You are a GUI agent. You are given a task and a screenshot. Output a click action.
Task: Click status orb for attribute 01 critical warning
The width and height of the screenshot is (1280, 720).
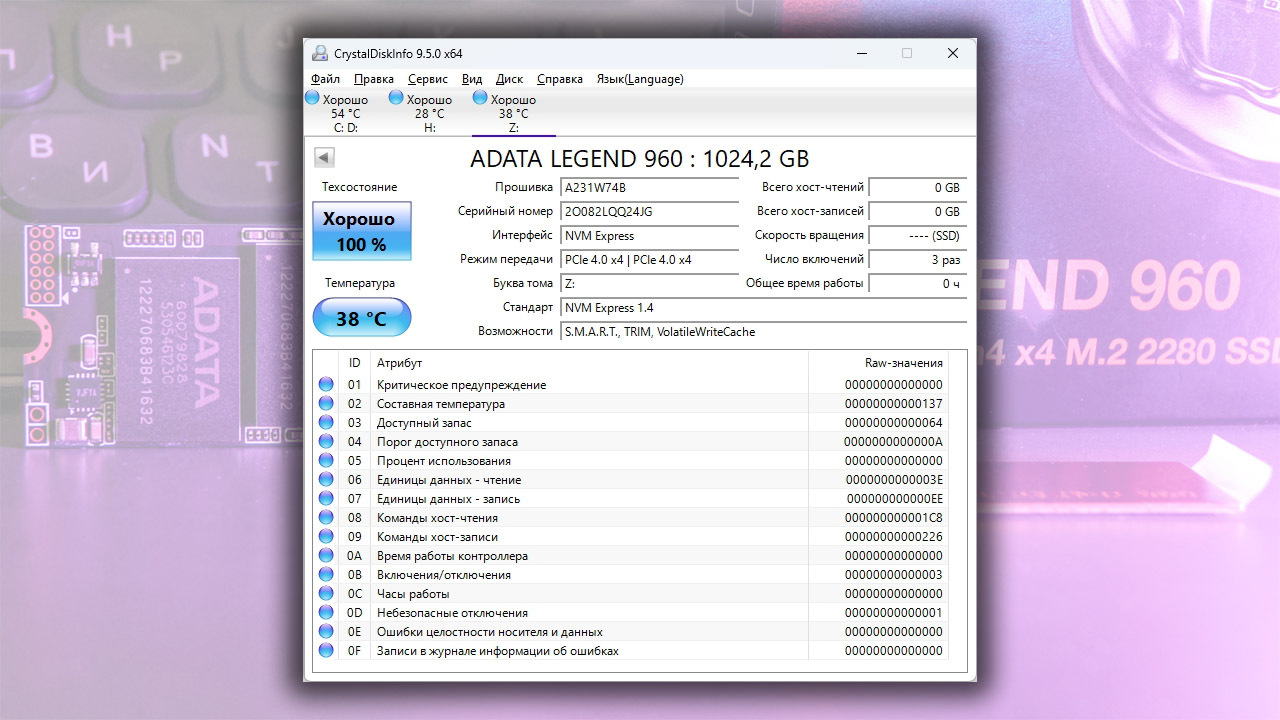[x=326, y=385]
